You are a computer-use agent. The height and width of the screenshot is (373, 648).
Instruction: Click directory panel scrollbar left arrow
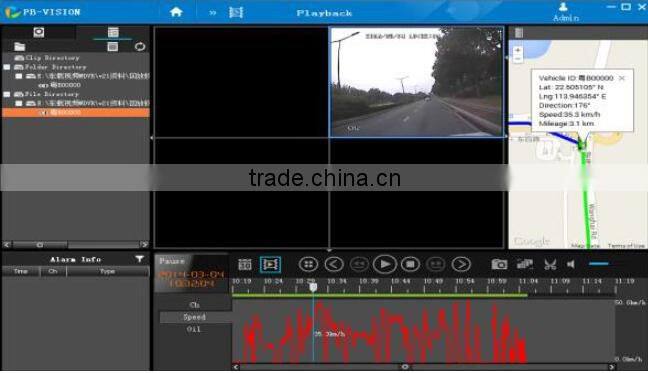pyautogui.click(x=7, y=245)
